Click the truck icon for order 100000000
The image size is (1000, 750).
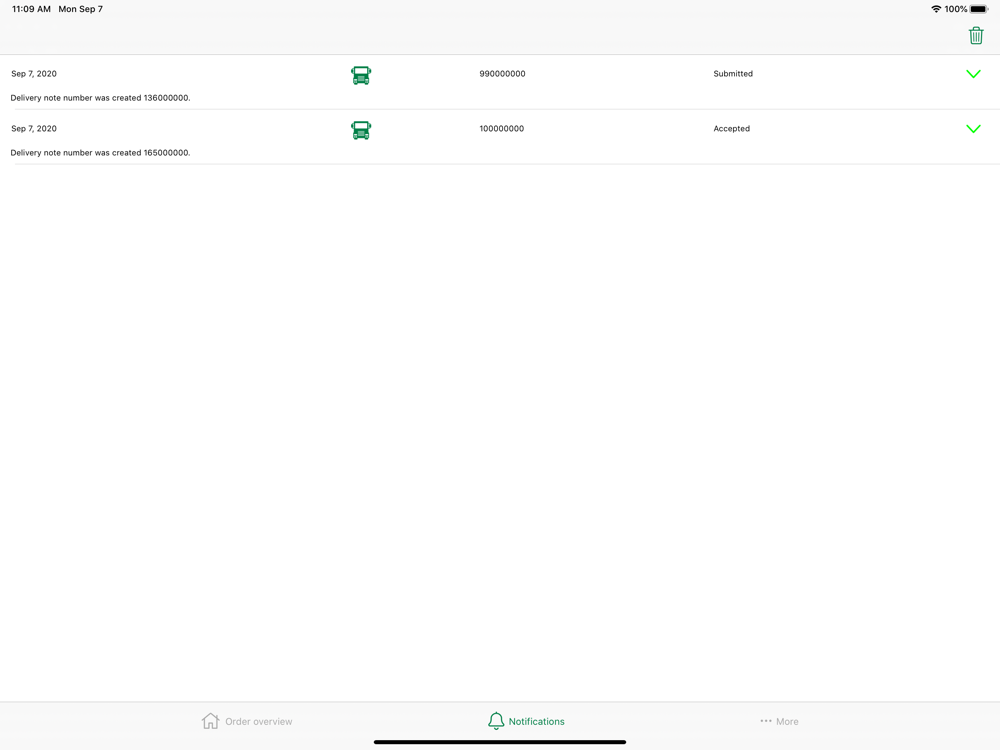pyautogui.click(x=361, y=130)
